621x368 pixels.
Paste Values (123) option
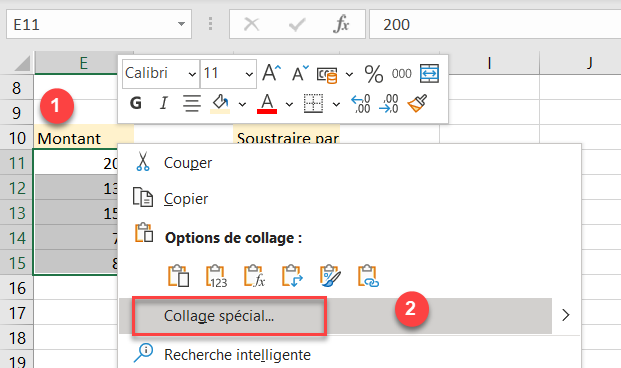click(217, 276)
